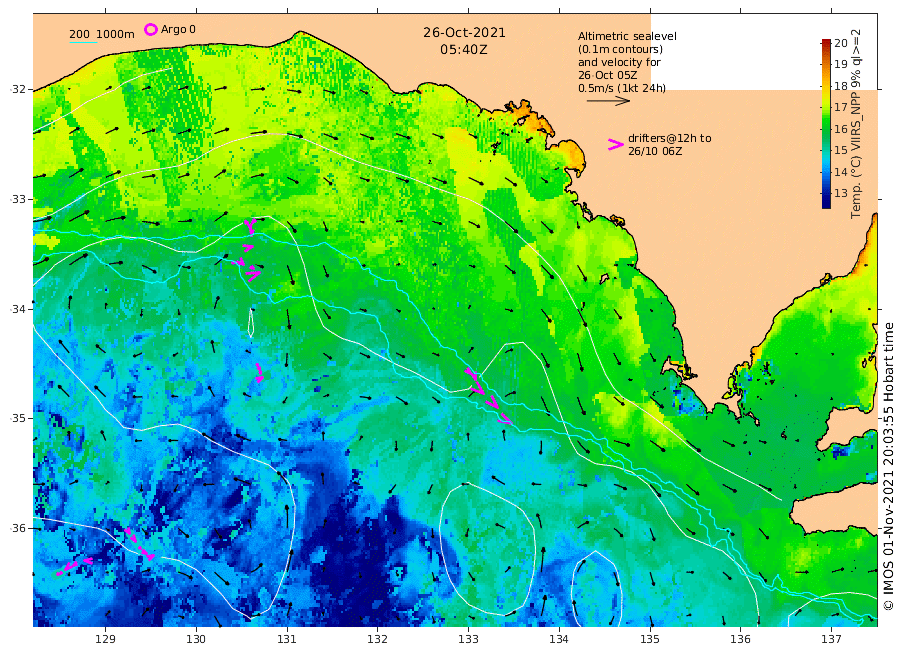900x660 pixels.
Task: Click the '0.5m/s (1kt 24h)' label
Action: click(x=622, y=88)
